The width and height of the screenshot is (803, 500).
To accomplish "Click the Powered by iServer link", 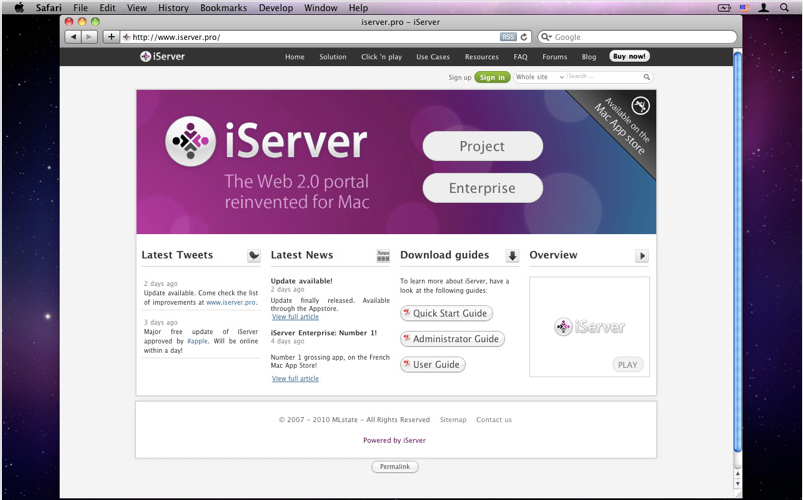I will point(394,440).
